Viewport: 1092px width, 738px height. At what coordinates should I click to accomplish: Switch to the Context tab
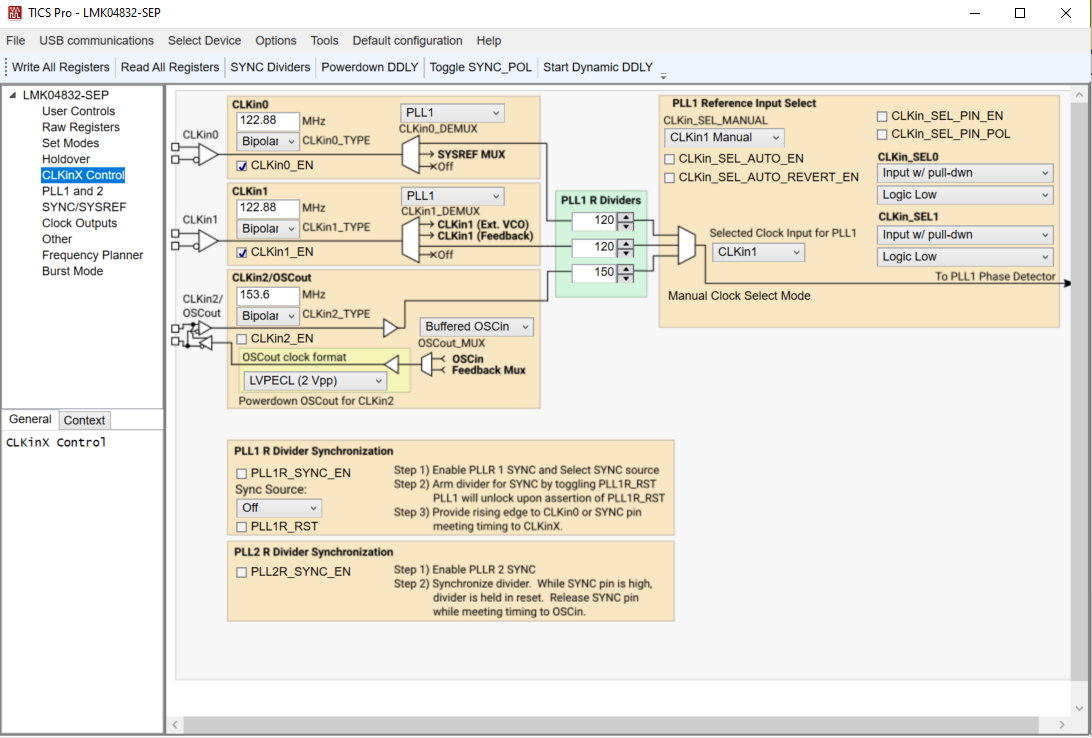coord(84,419)
